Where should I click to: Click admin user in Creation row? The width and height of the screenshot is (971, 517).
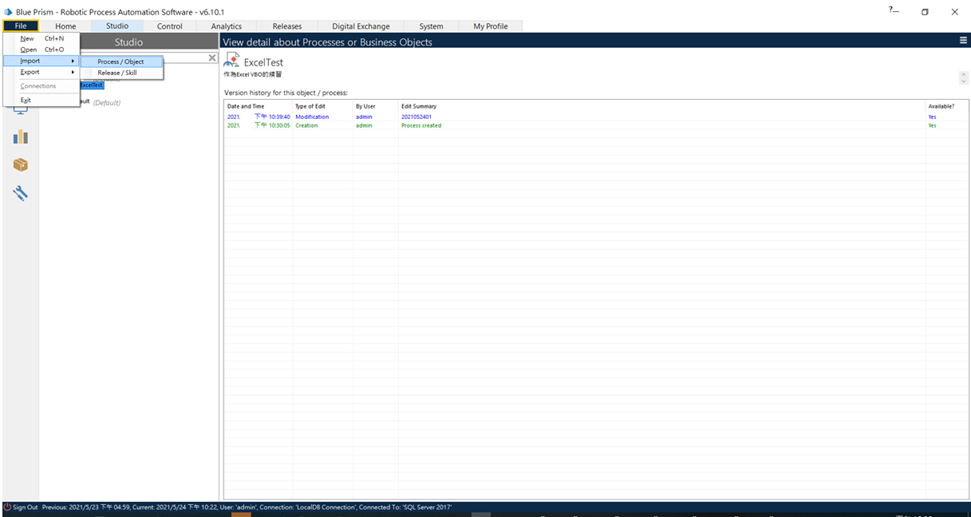[x=364, y=126]
